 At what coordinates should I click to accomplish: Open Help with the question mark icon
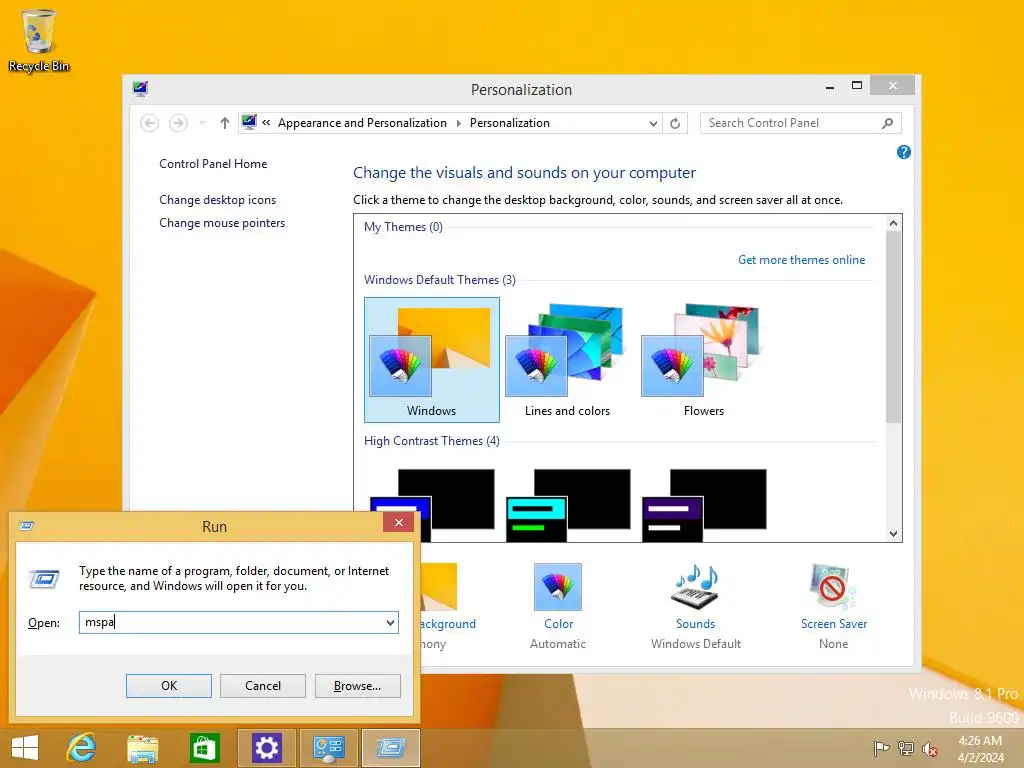[x=904, y=152]
